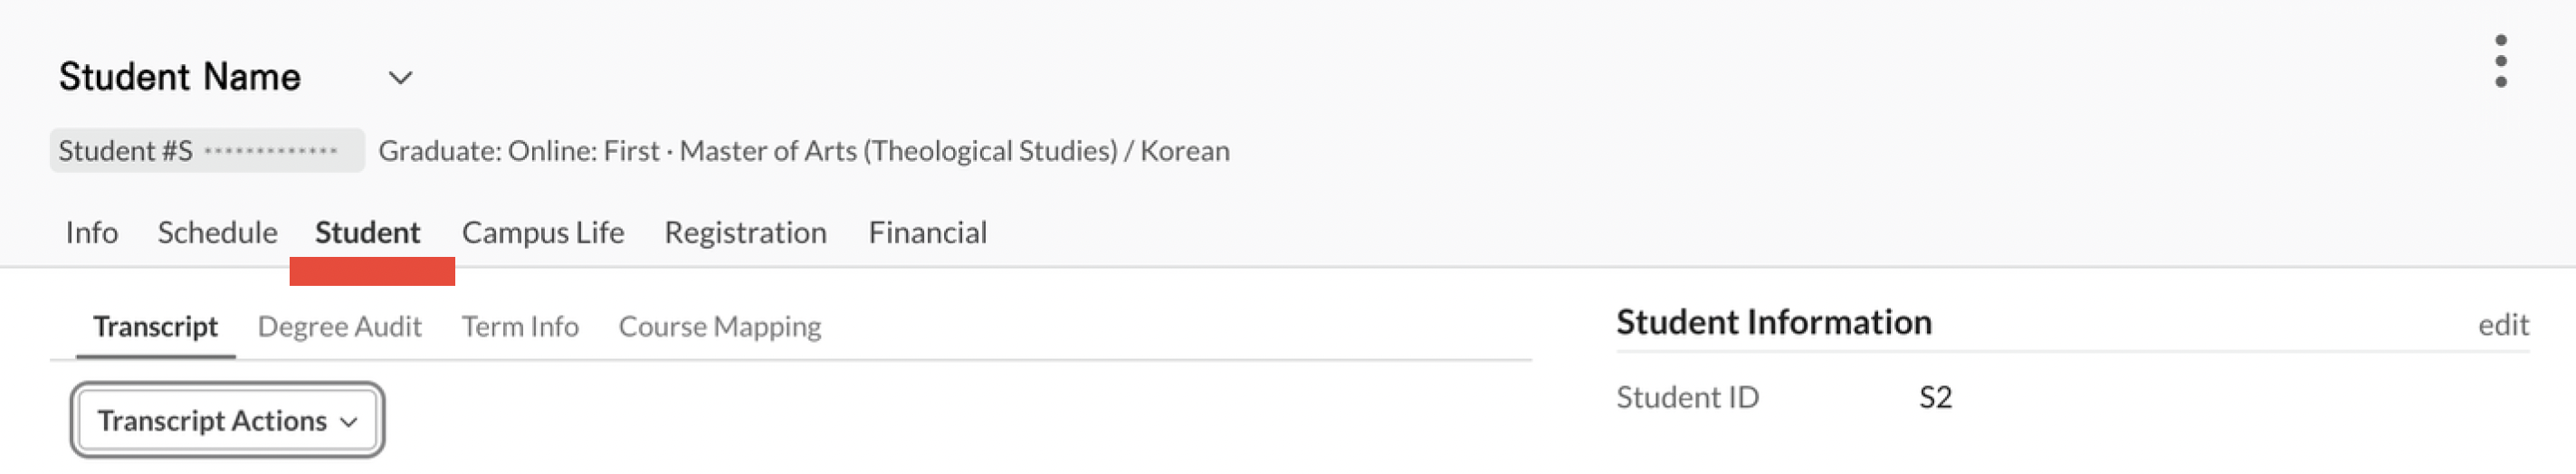
Task: Click the Student Name heading
Action: [x=180, y=77]
